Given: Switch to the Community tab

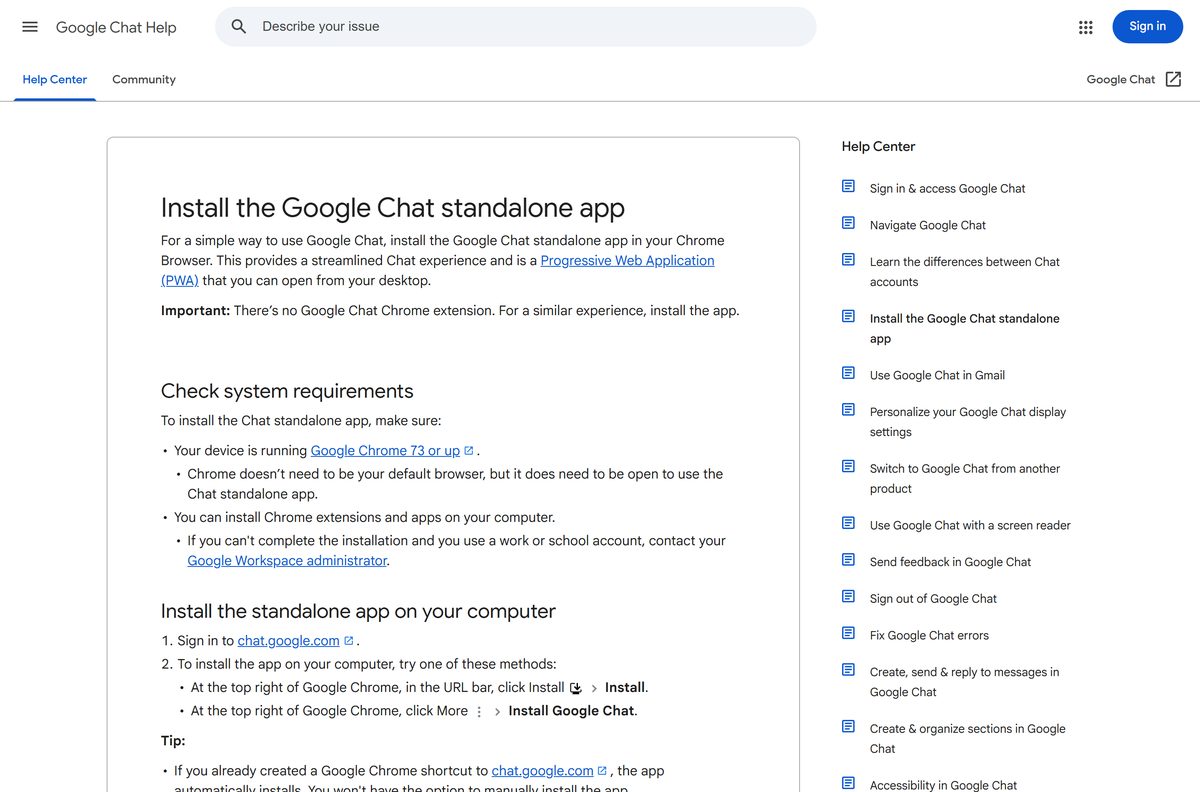Looking at the screenshot, I should coord(144,80).
